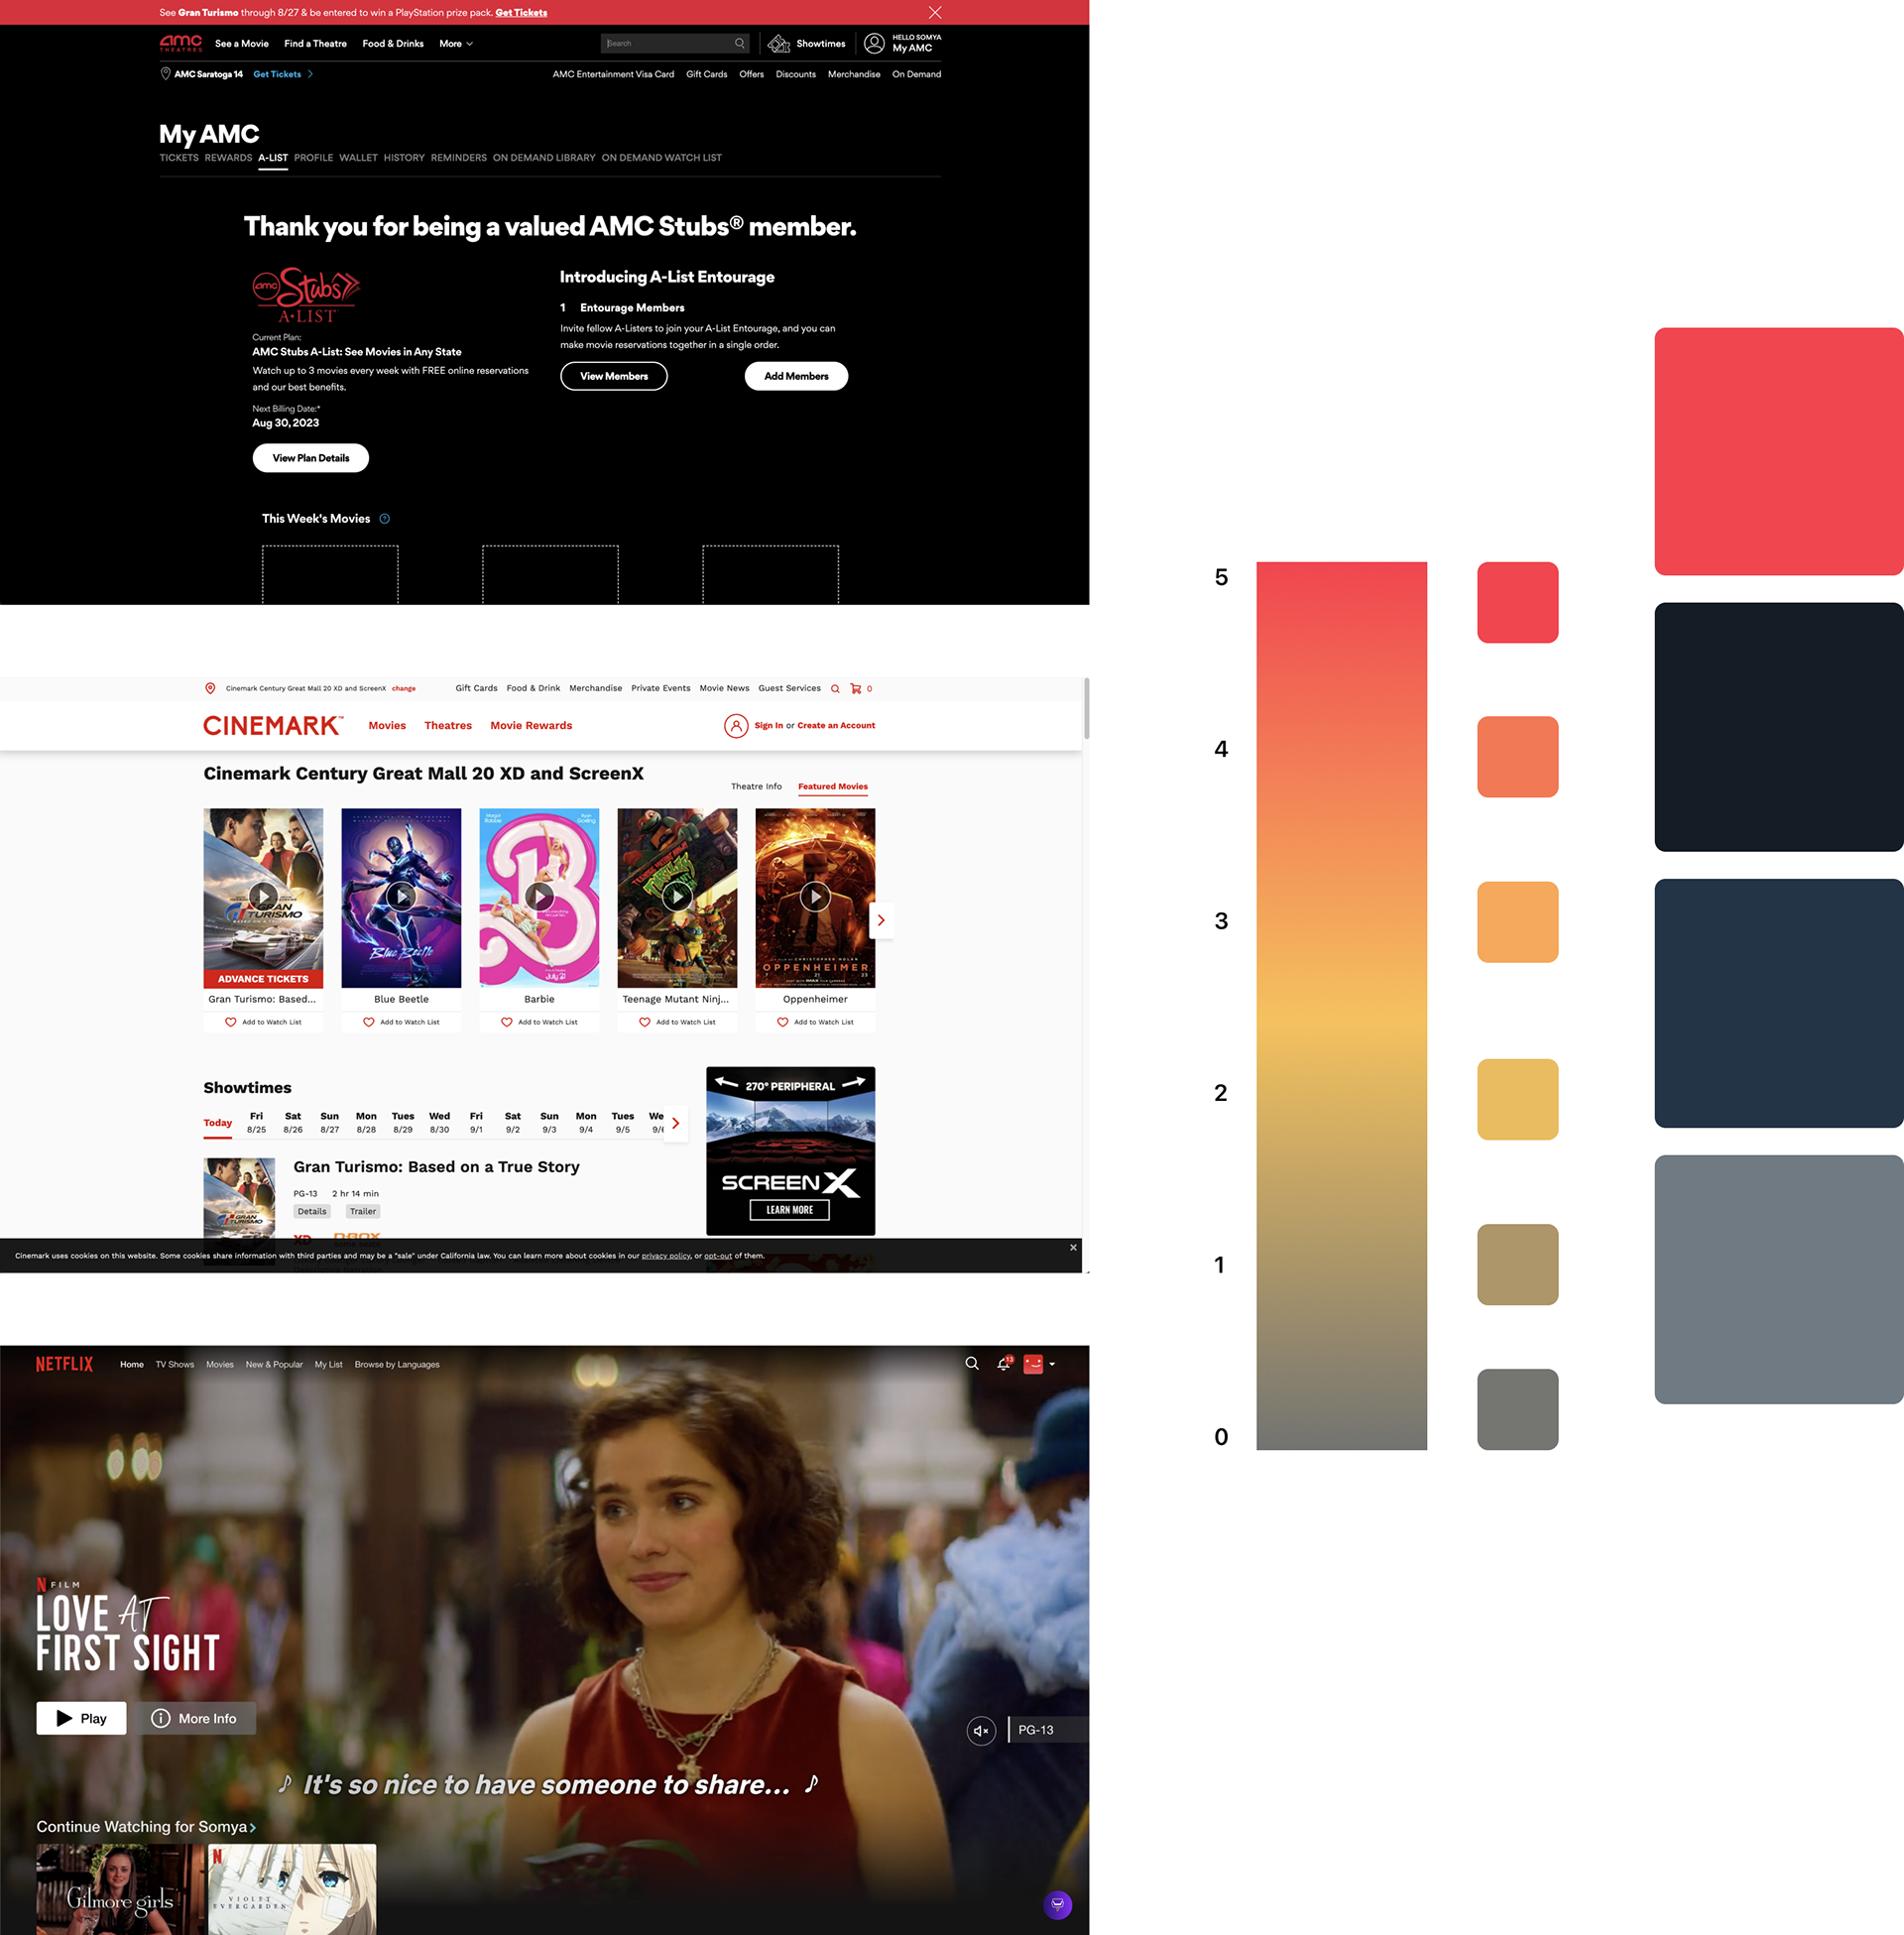The image size is (1904, 1935).
Task: Click Cinemark search magnifier icon
Action: [835, 689]
